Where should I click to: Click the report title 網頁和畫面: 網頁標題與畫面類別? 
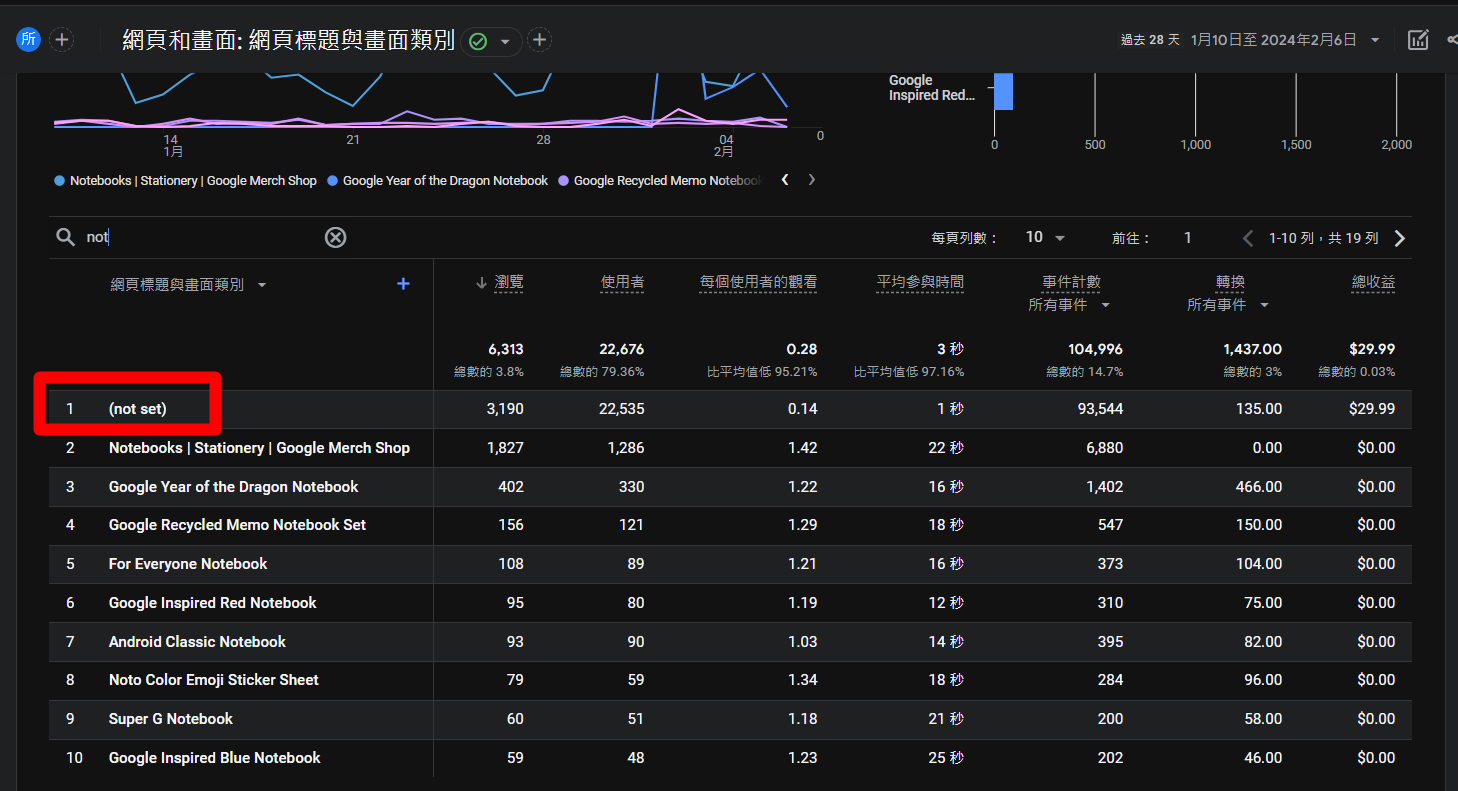point(288,40)
